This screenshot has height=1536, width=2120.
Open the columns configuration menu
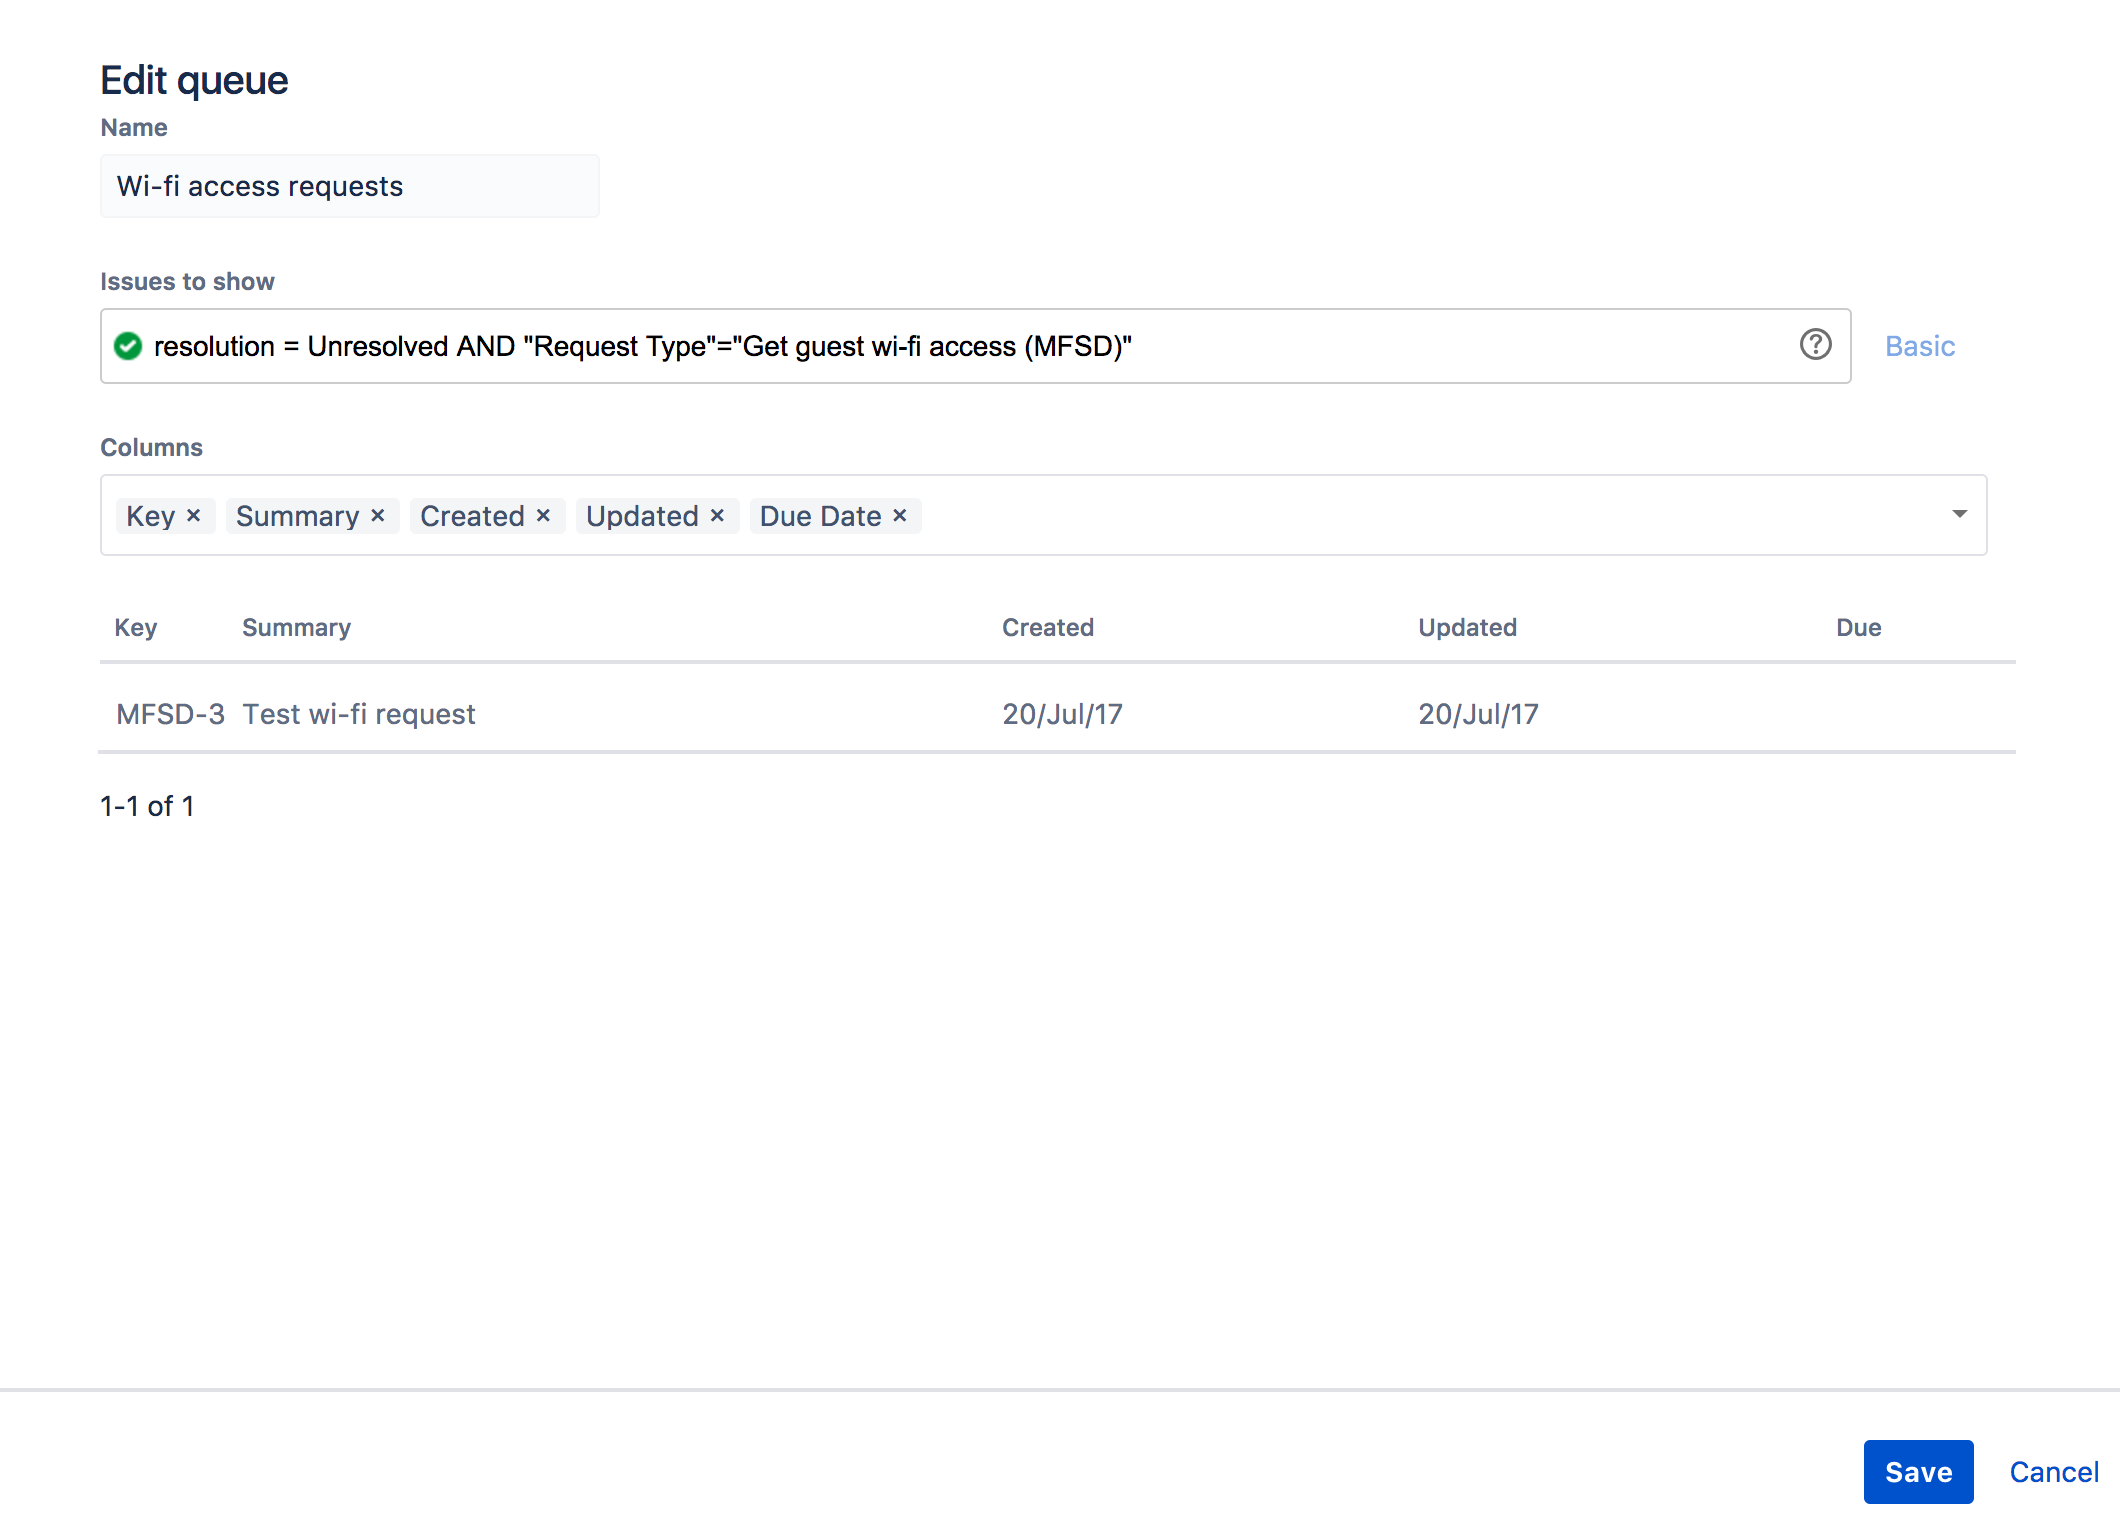[x=1960, y=514]
